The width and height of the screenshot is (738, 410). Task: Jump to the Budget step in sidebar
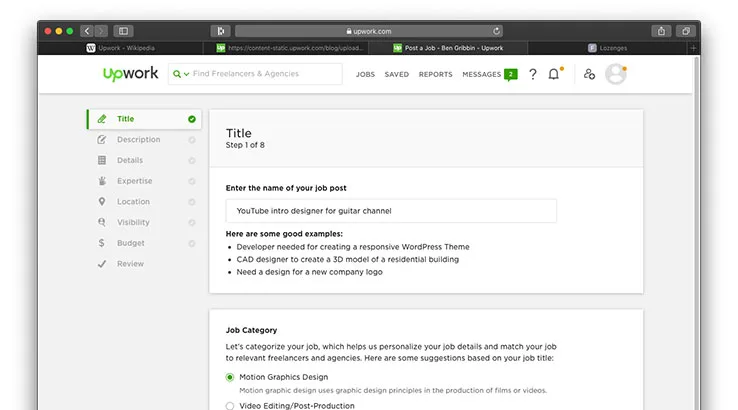pyautogui.click(x=130, y=243)
